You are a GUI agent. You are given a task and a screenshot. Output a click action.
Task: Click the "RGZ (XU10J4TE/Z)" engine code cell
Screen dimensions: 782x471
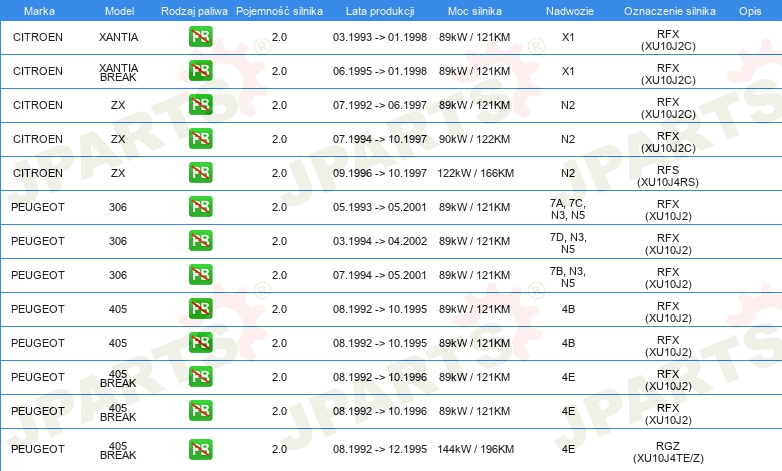point(668,452)
